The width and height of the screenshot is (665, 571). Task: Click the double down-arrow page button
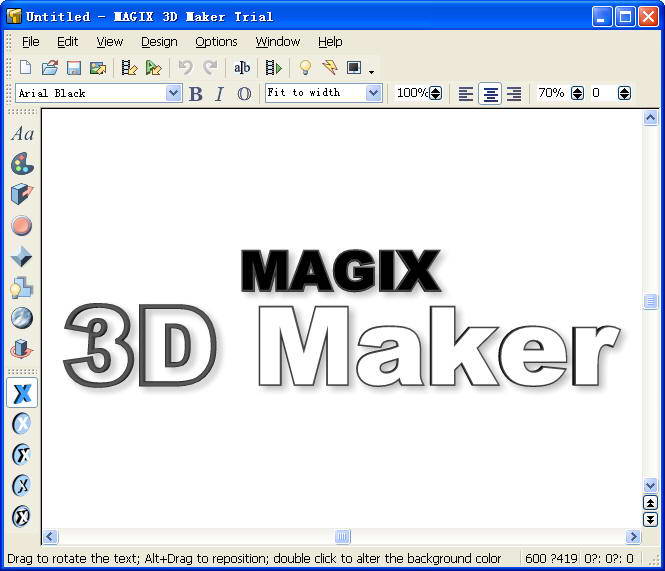650,519
